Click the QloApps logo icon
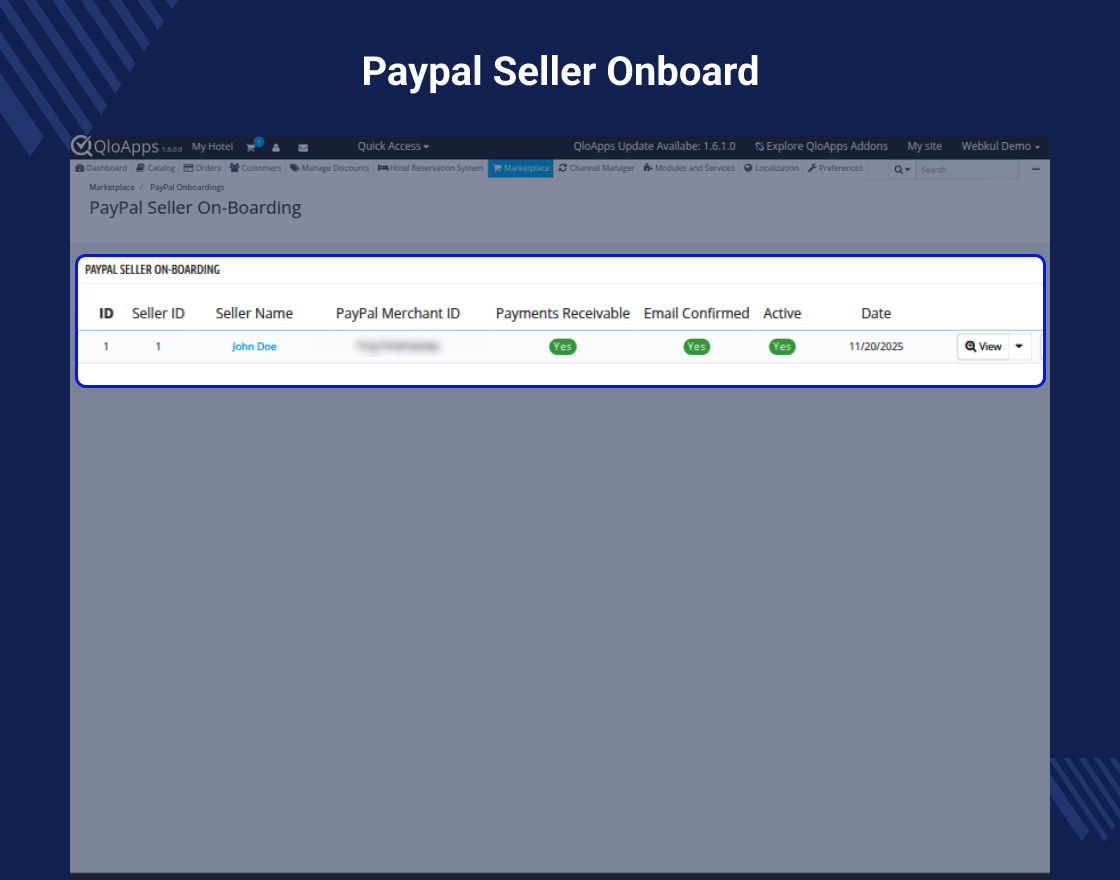Viewport: 1120px width, 880px height. 82,146
